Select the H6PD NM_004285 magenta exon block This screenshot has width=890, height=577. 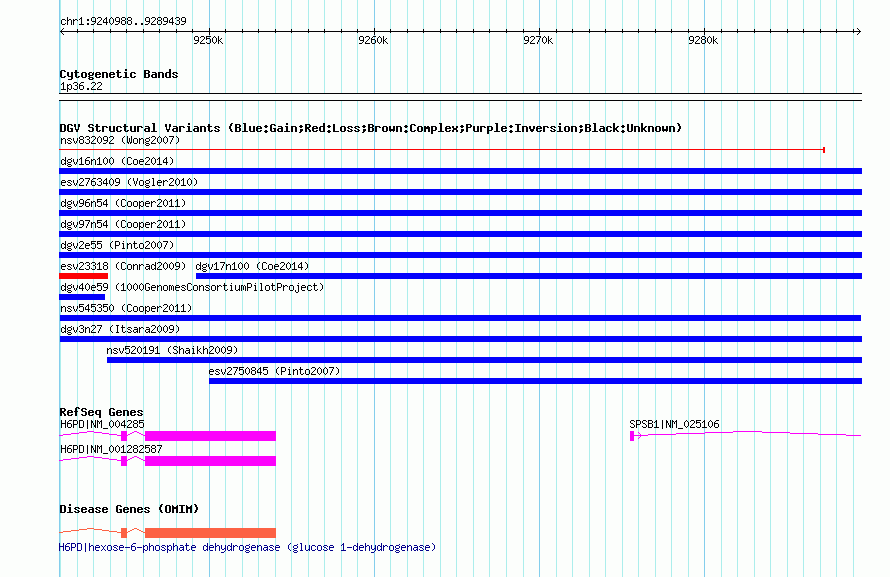(x=211, y=436)
